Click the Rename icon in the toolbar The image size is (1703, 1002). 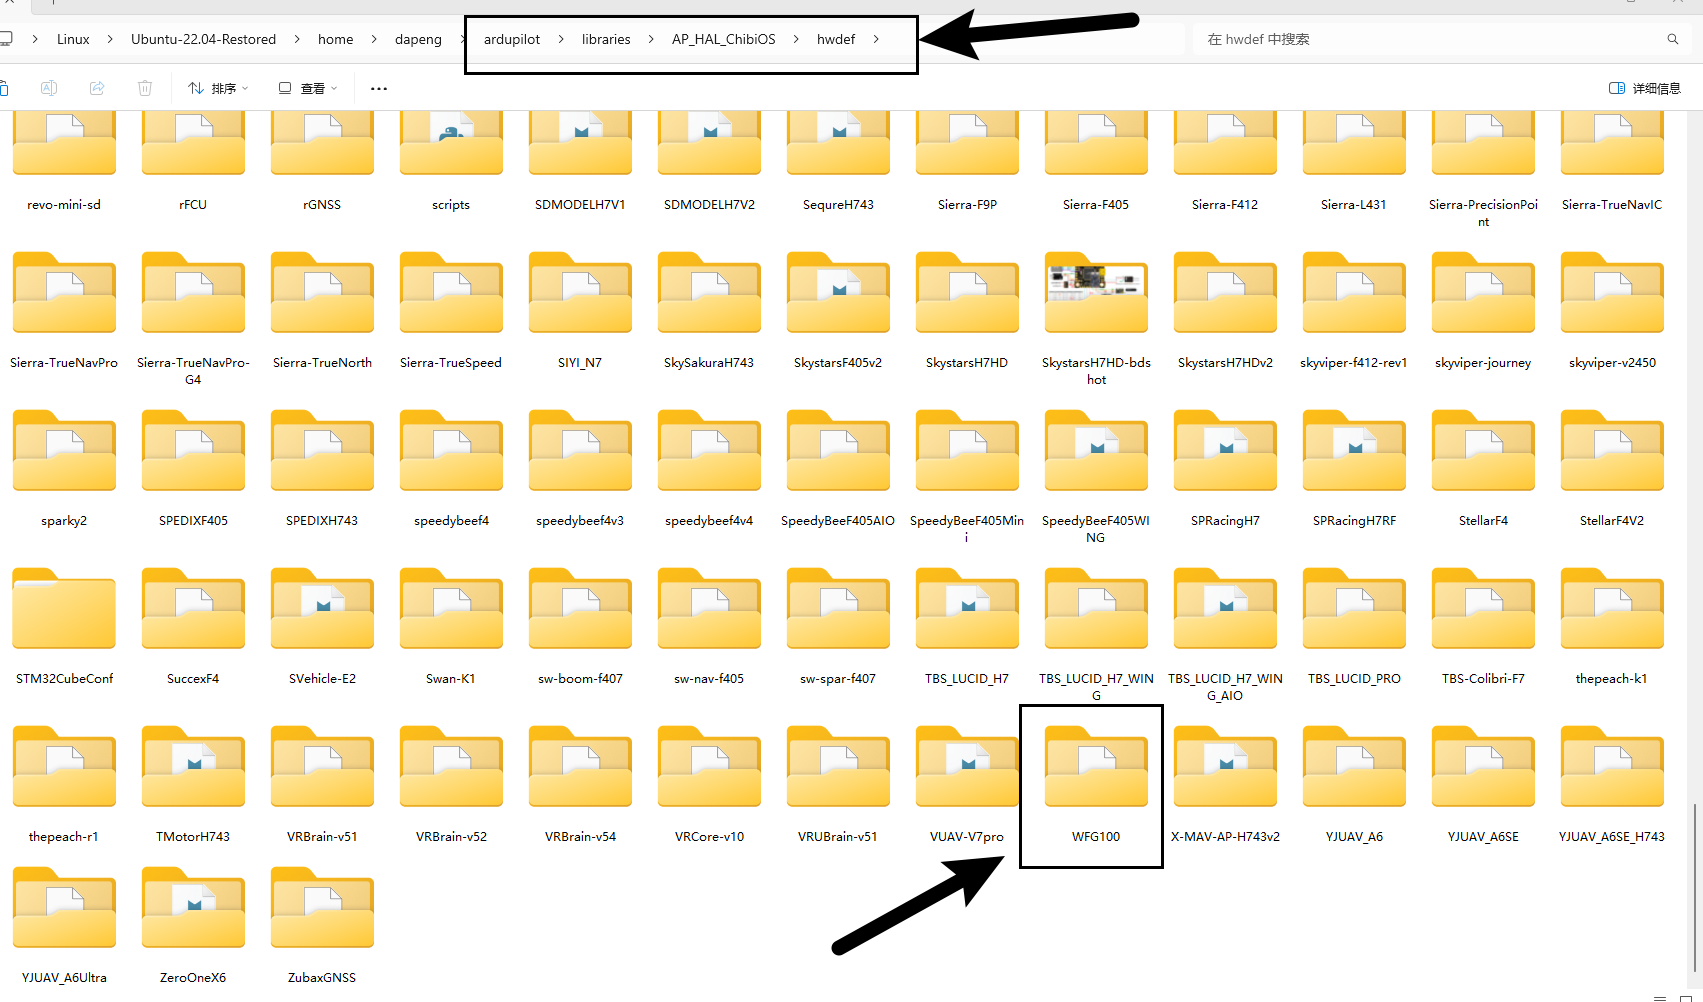(x=48, y=88)
